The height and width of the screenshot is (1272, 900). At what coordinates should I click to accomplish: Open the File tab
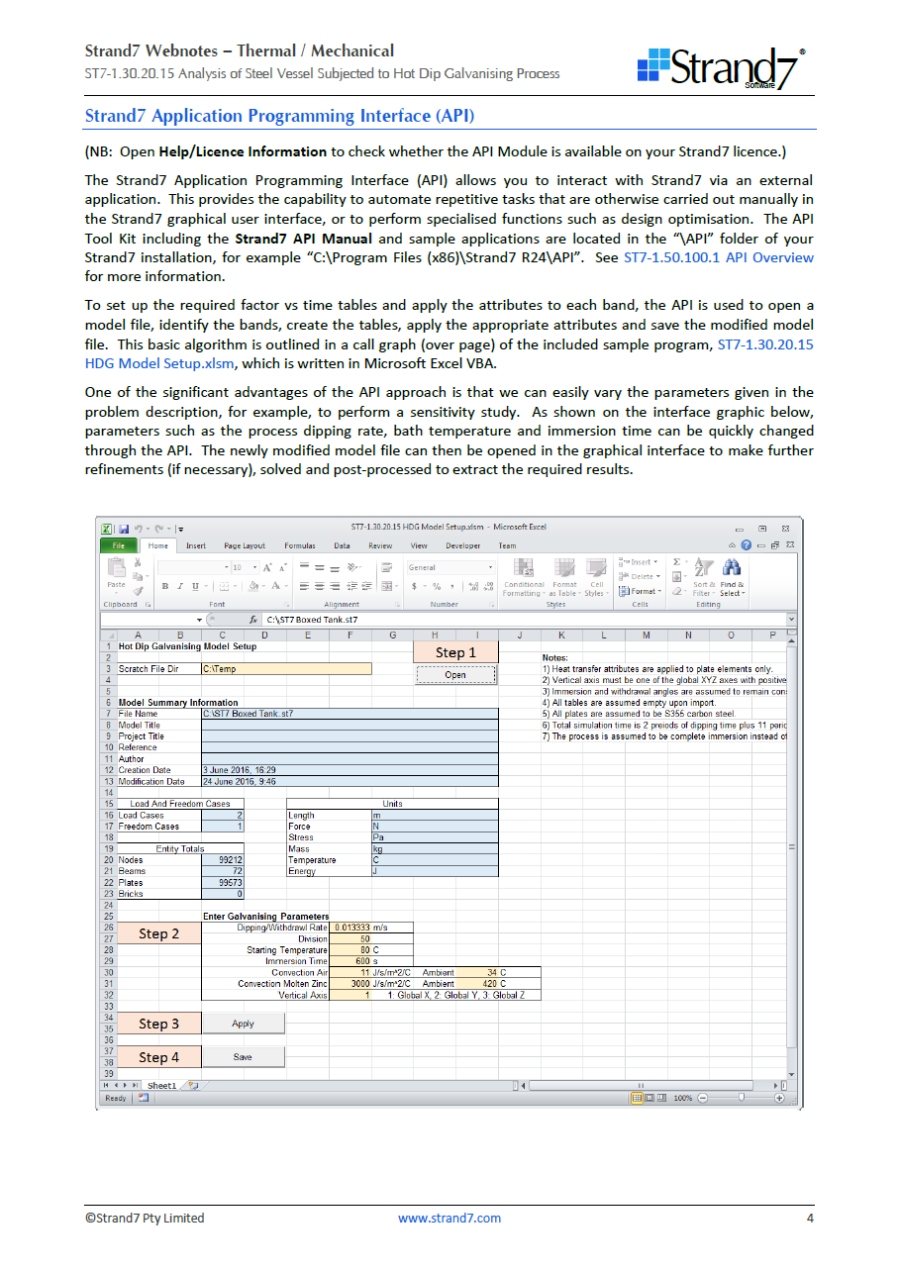(x=118, y=546)
